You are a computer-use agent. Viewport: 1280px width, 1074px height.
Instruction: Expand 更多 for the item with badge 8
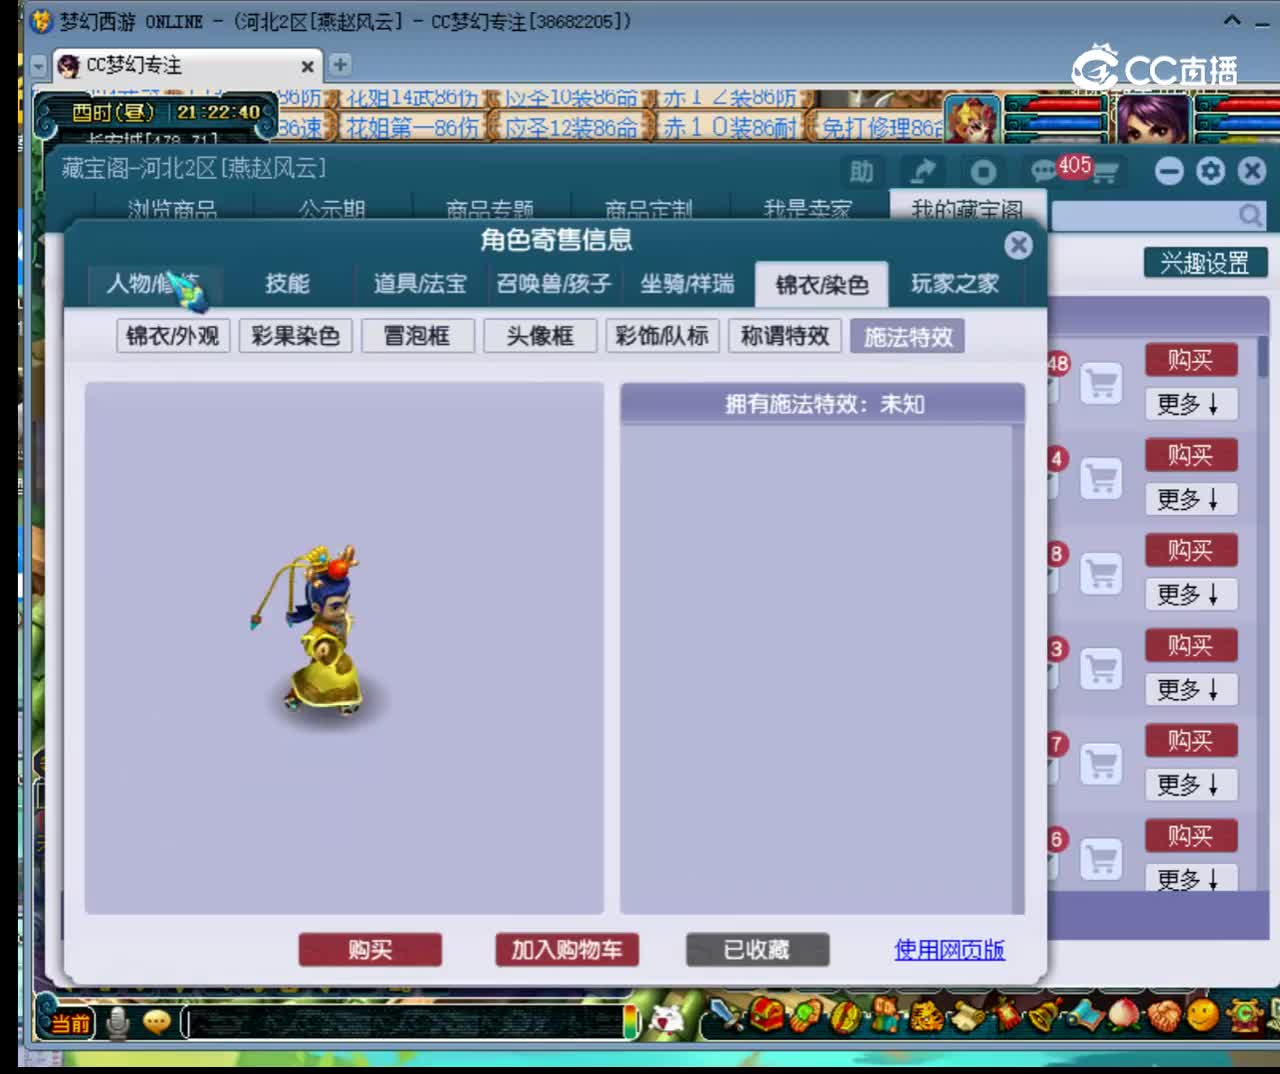tap(1189, 594)
